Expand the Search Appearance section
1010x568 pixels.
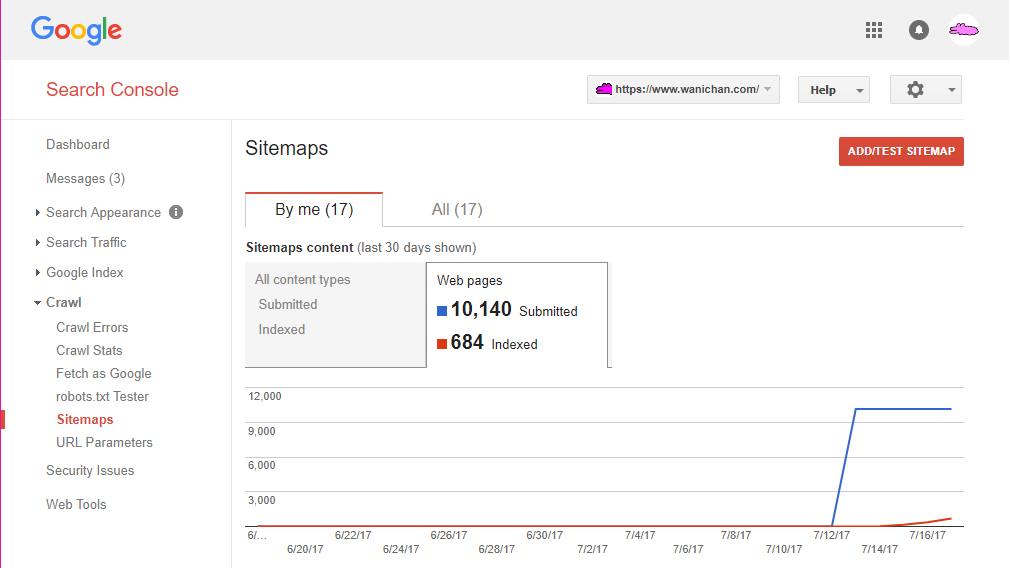point(37,212)
